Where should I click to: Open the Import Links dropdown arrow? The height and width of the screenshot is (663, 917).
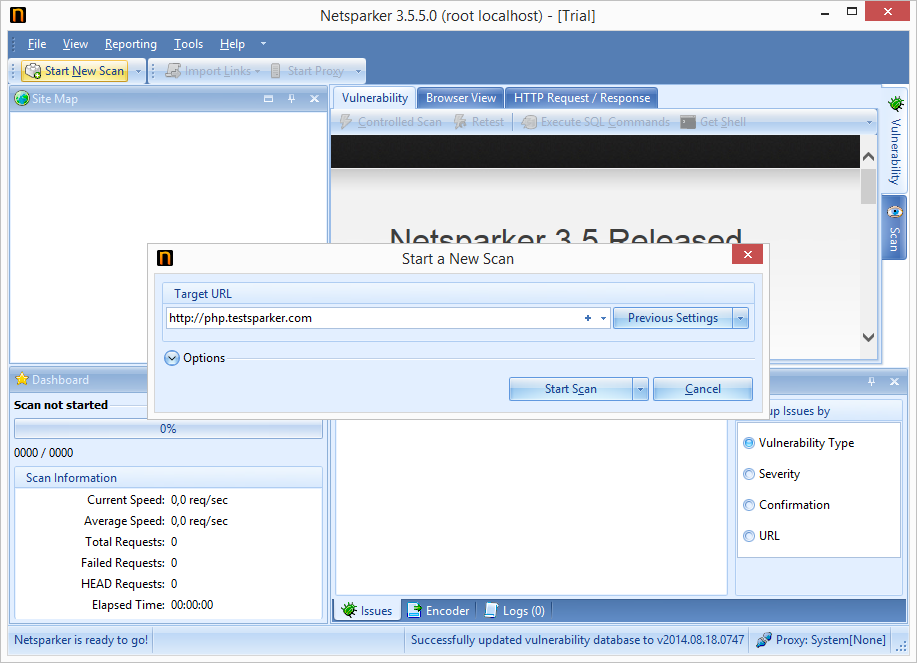(x=257, y=71)
